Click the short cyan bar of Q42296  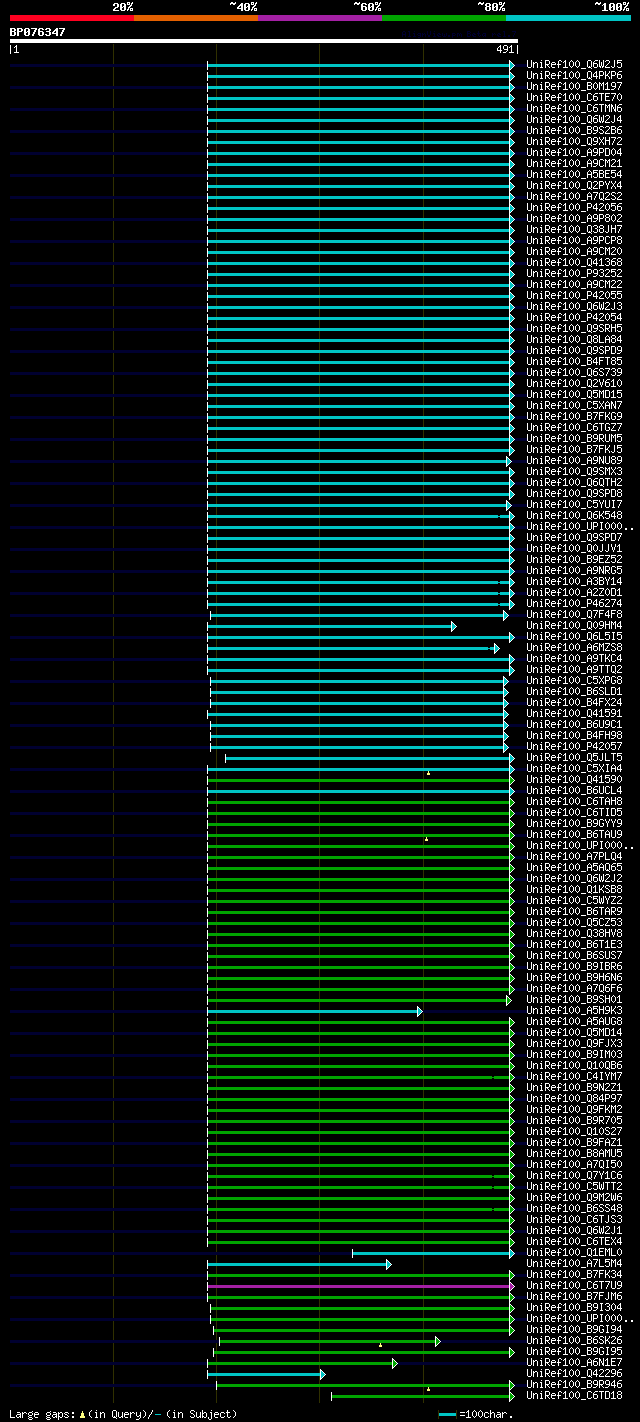[266, 1374]
